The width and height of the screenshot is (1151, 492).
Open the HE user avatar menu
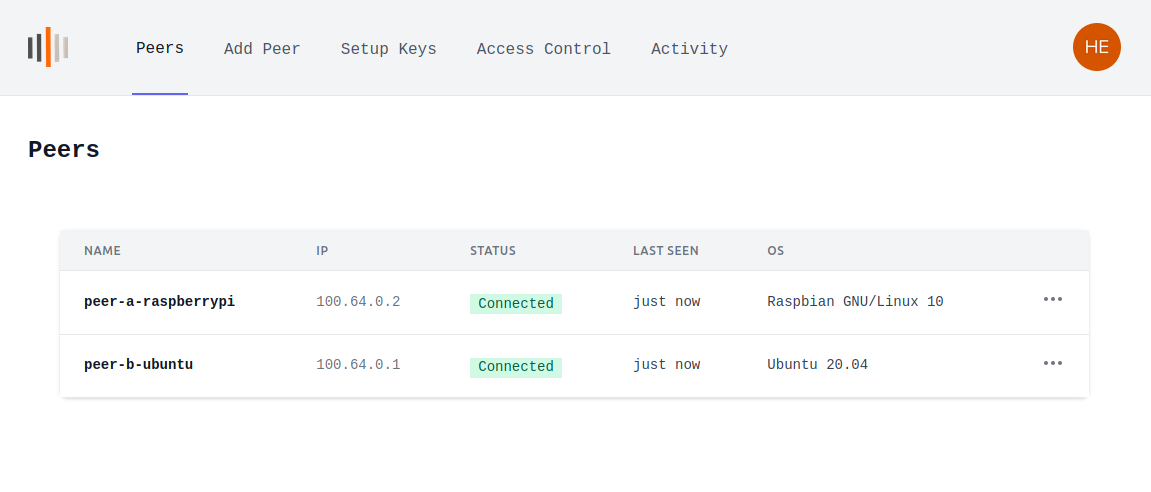pos(1096,47)
